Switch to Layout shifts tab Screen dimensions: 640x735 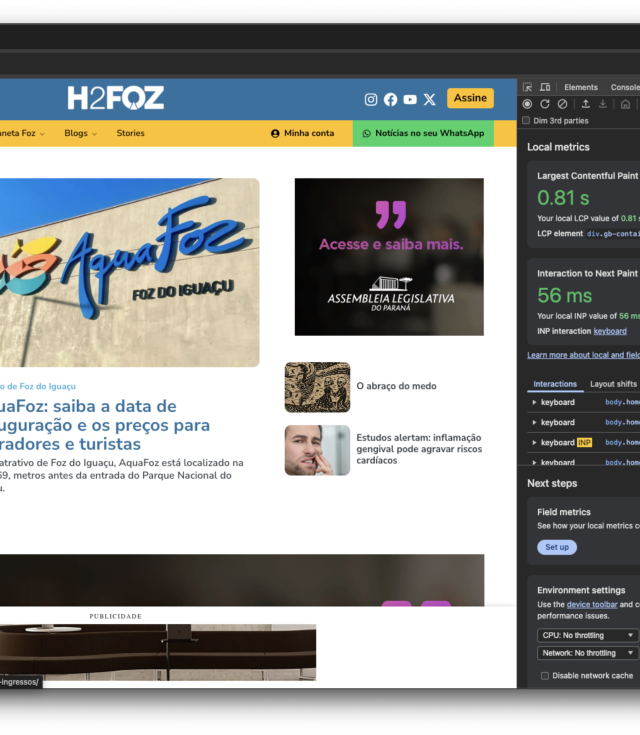click(613, 384)
